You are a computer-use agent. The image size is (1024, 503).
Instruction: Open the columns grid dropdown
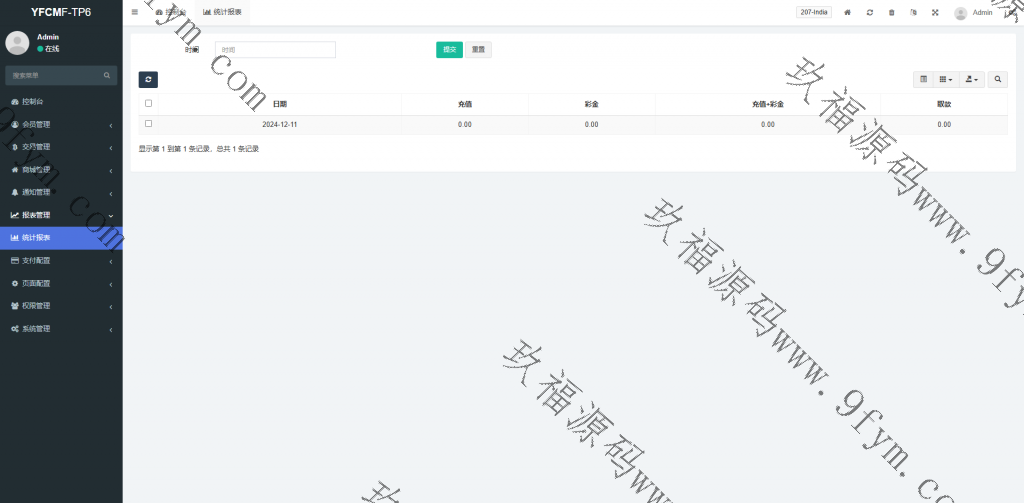coord(946,79)
